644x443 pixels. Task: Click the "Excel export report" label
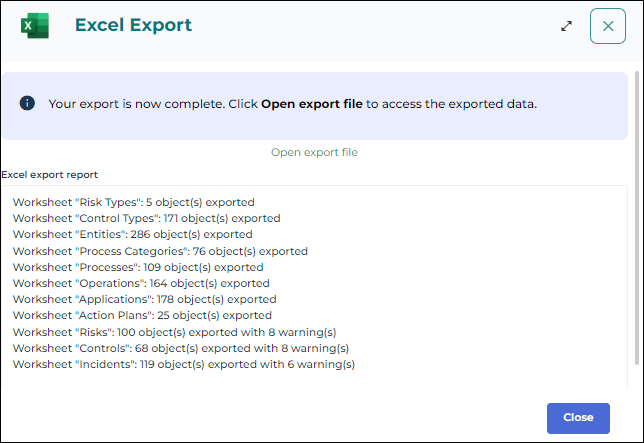click(50, 174)
